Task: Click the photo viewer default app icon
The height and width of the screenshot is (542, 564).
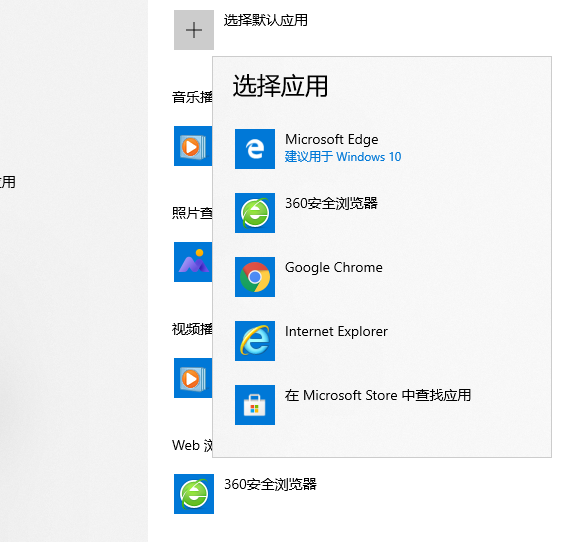Action: pos(193,262)
